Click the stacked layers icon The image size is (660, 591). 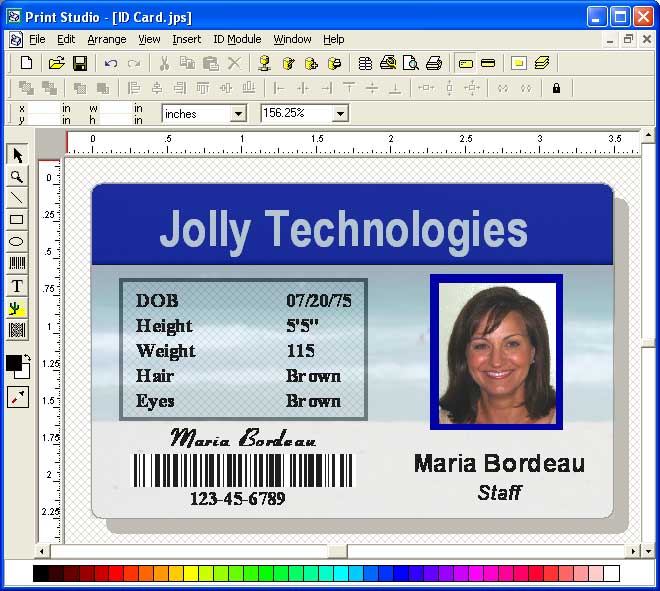pyautogui.click(x=542, y=63)
